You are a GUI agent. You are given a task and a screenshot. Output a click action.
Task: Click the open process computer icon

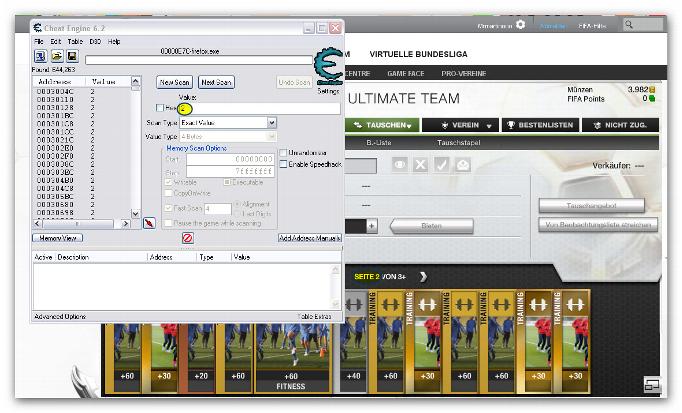pyautogui.click(x=39, y=56)
